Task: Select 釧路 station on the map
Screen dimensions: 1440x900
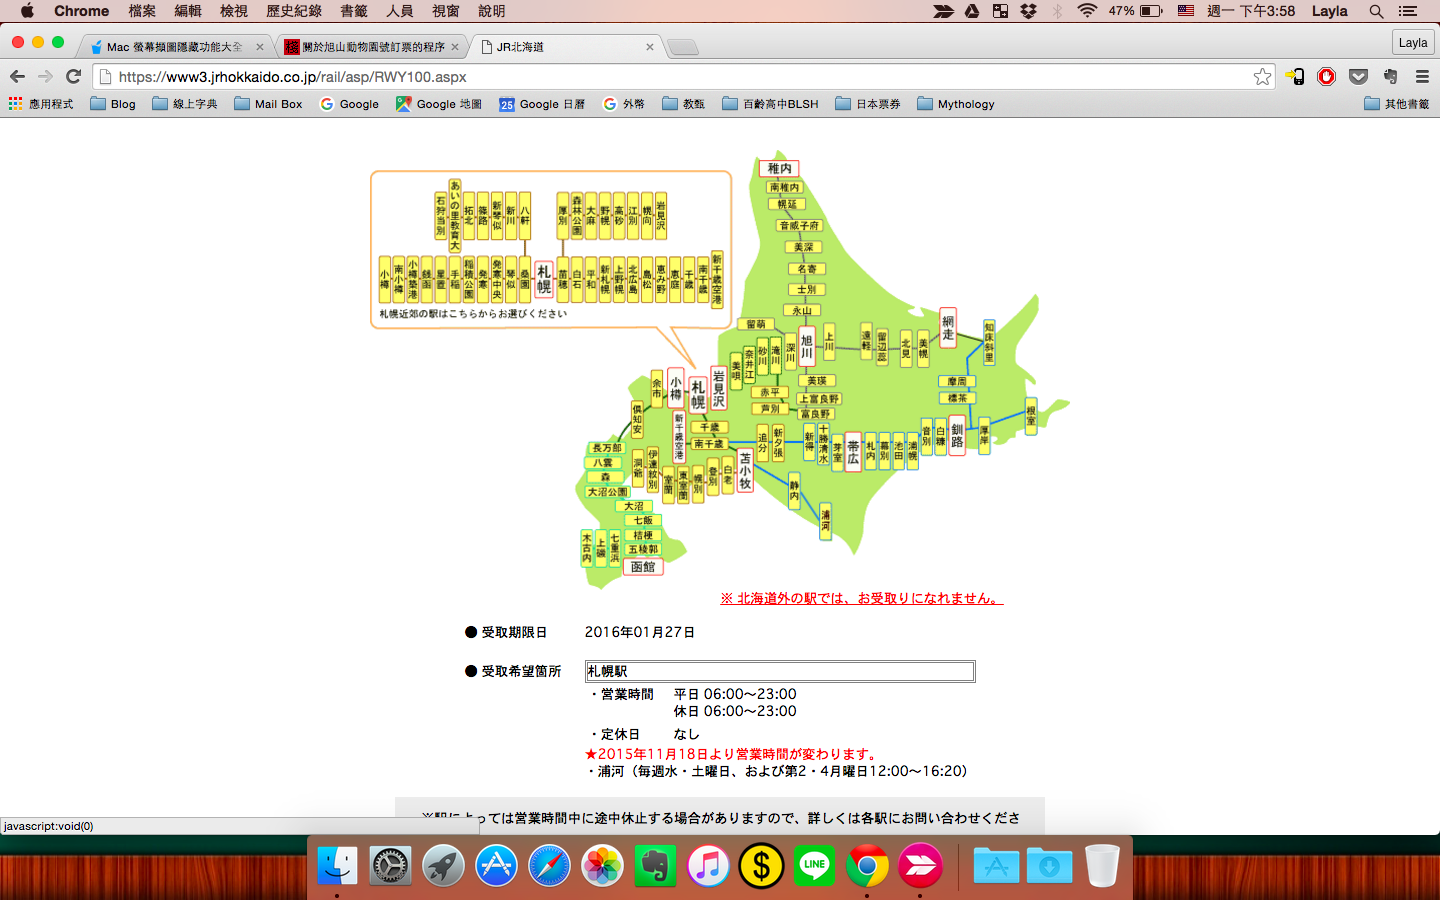Action: click(x=957, y=435)
